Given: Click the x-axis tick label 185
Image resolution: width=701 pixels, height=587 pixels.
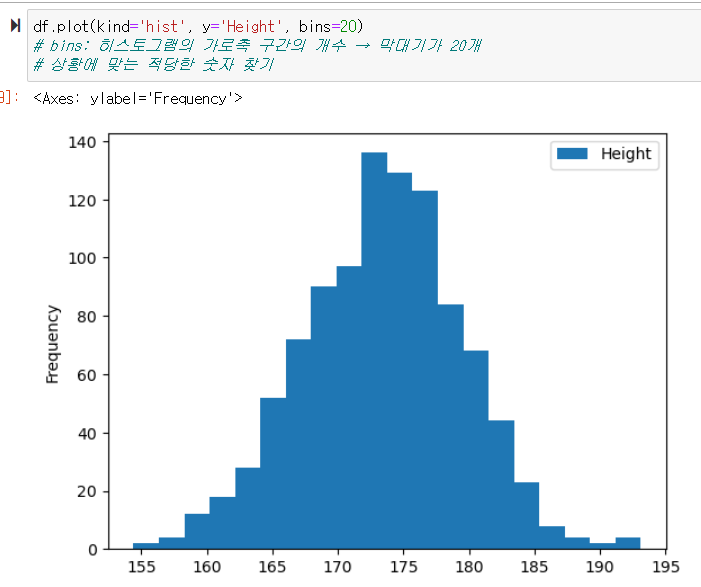Looking at the screenshot, I should coord(534,567).
